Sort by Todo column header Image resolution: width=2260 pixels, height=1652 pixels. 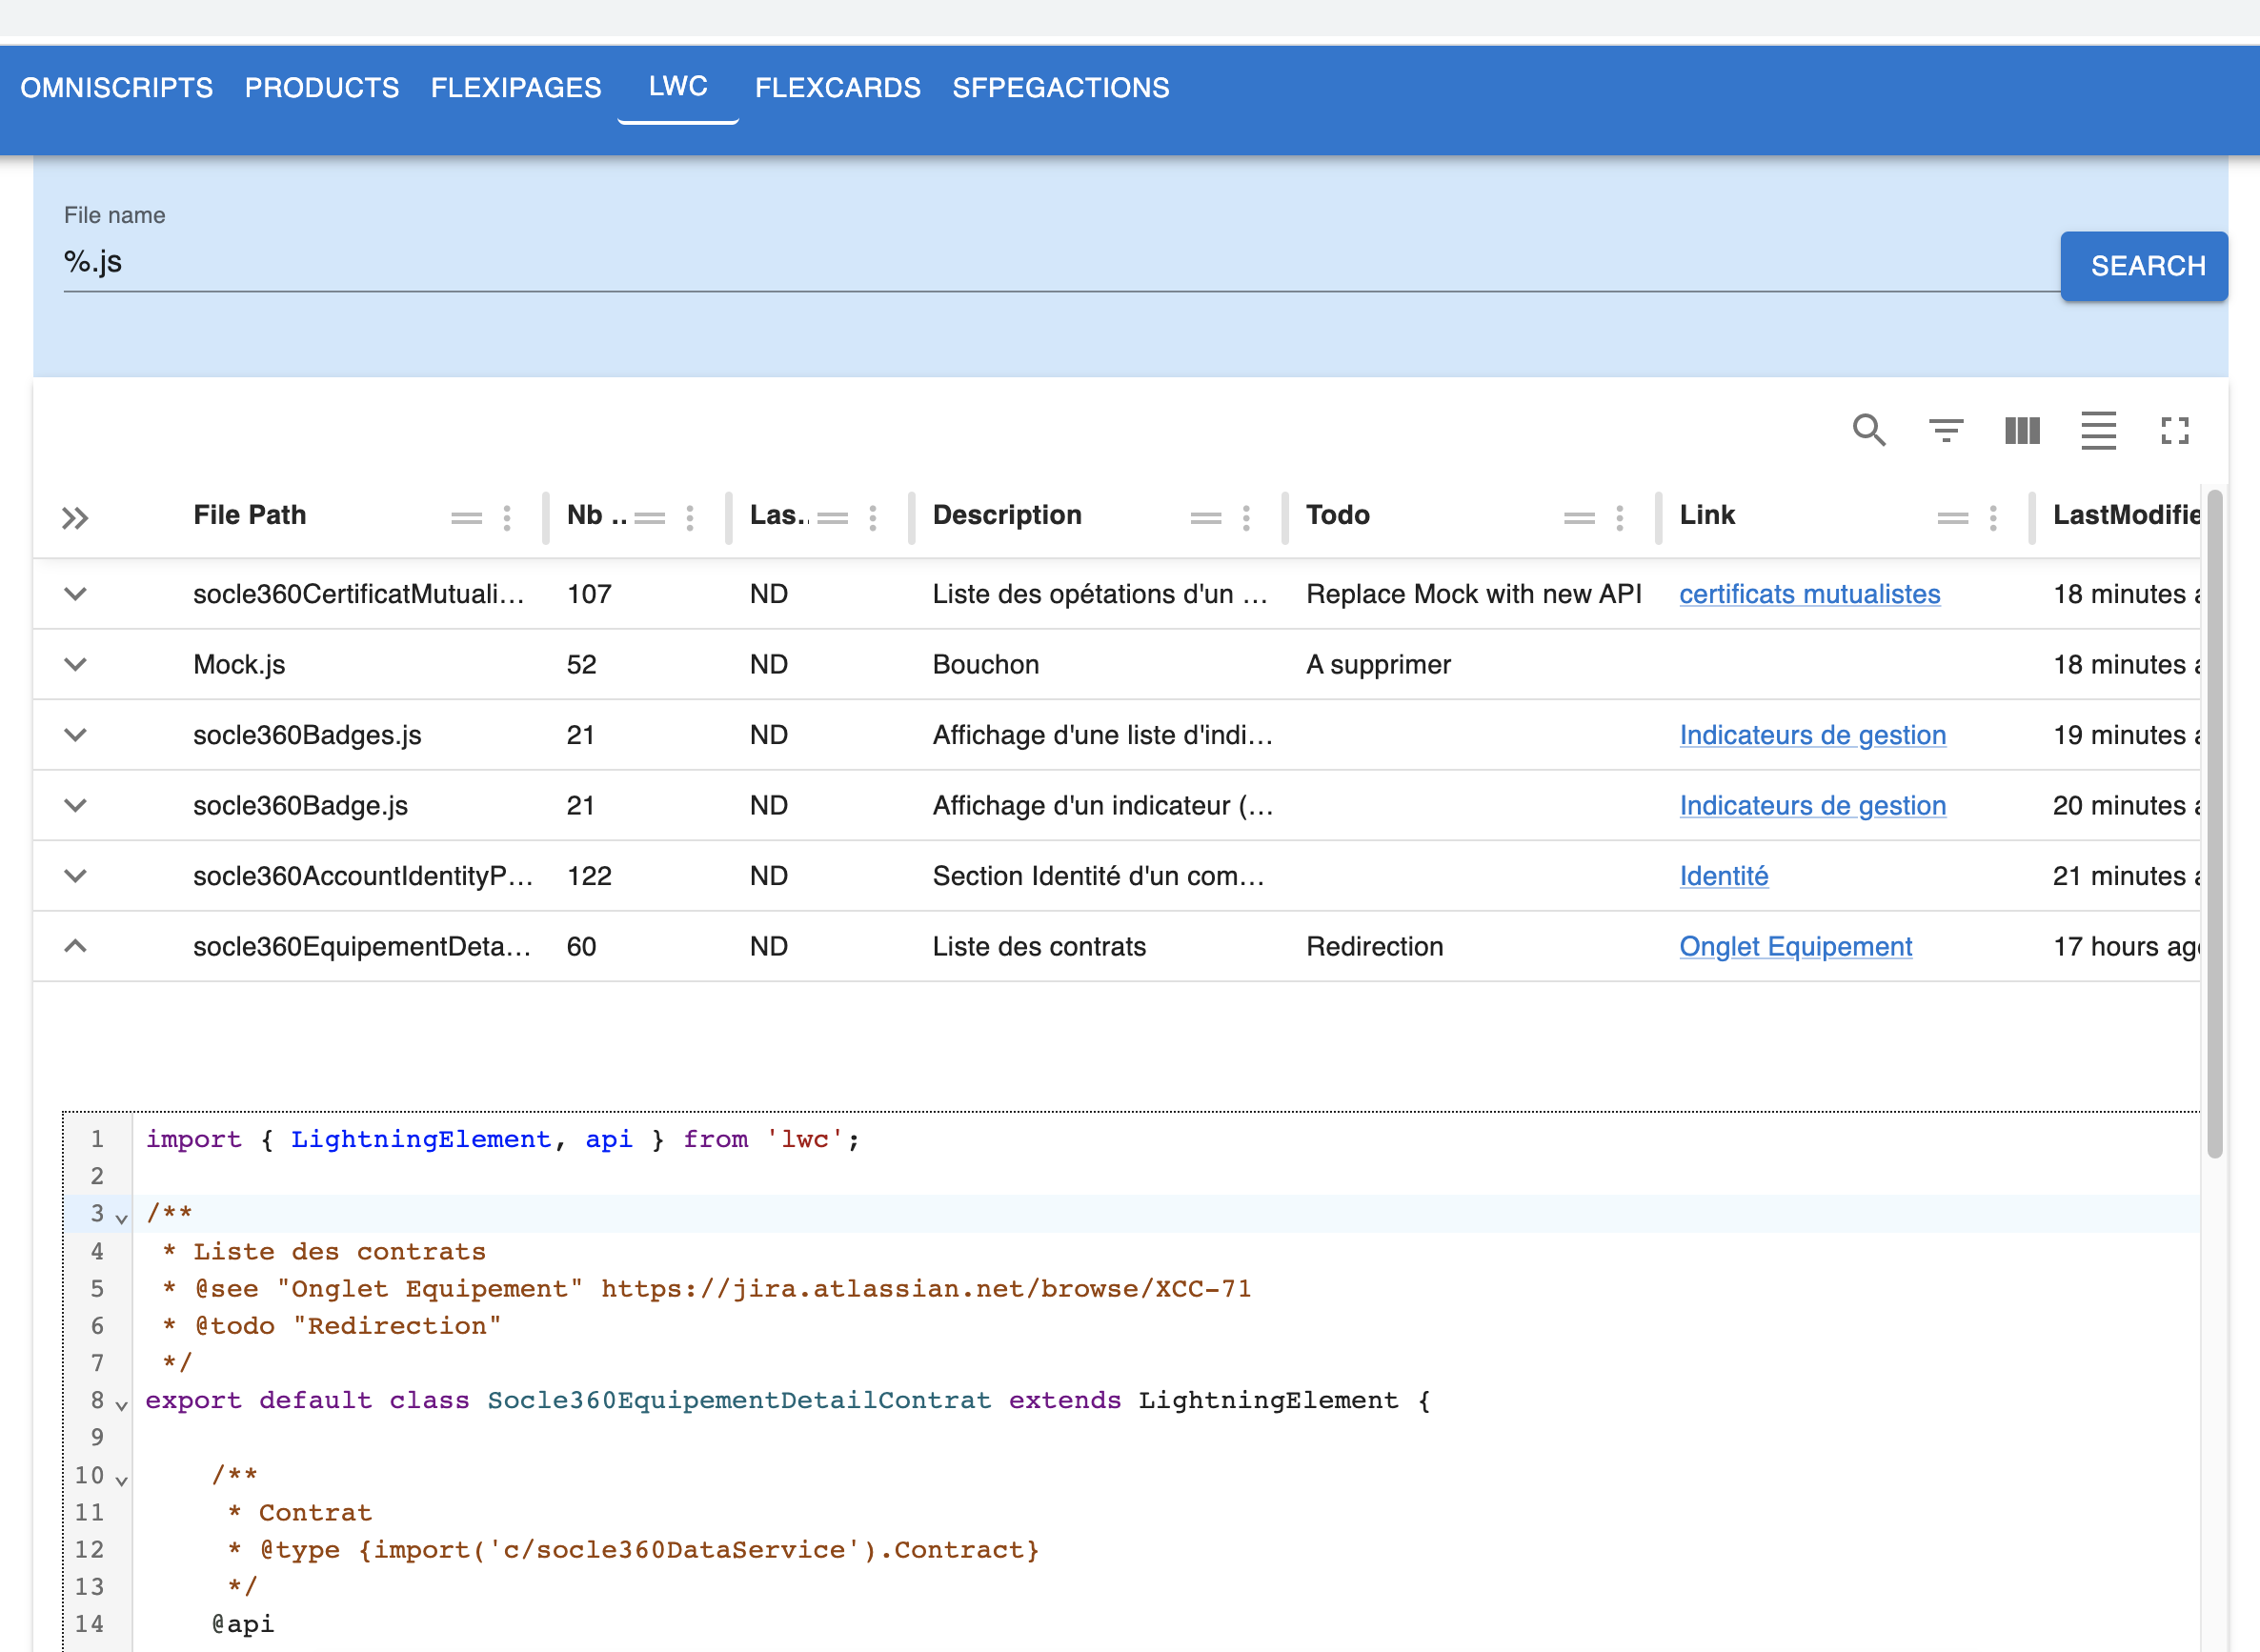coord(1338,515)
